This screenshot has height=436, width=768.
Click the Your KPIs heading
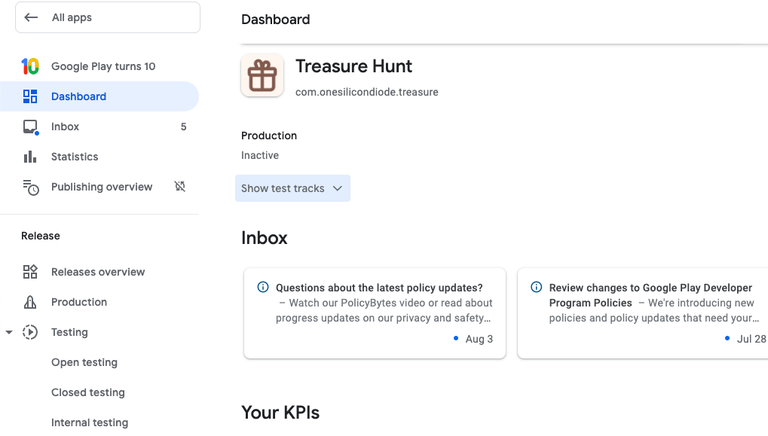tap(280, 412)
